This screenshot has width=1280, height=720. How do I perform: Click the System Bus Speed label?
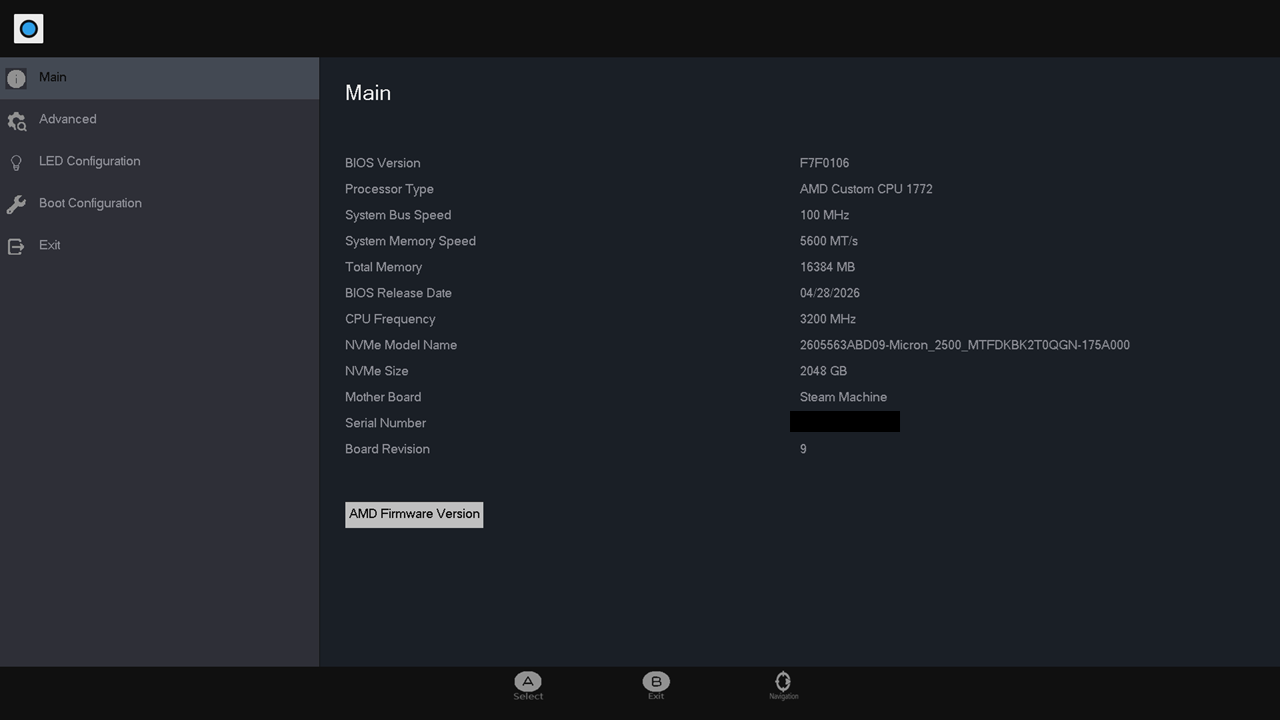[x=398, y=215]
